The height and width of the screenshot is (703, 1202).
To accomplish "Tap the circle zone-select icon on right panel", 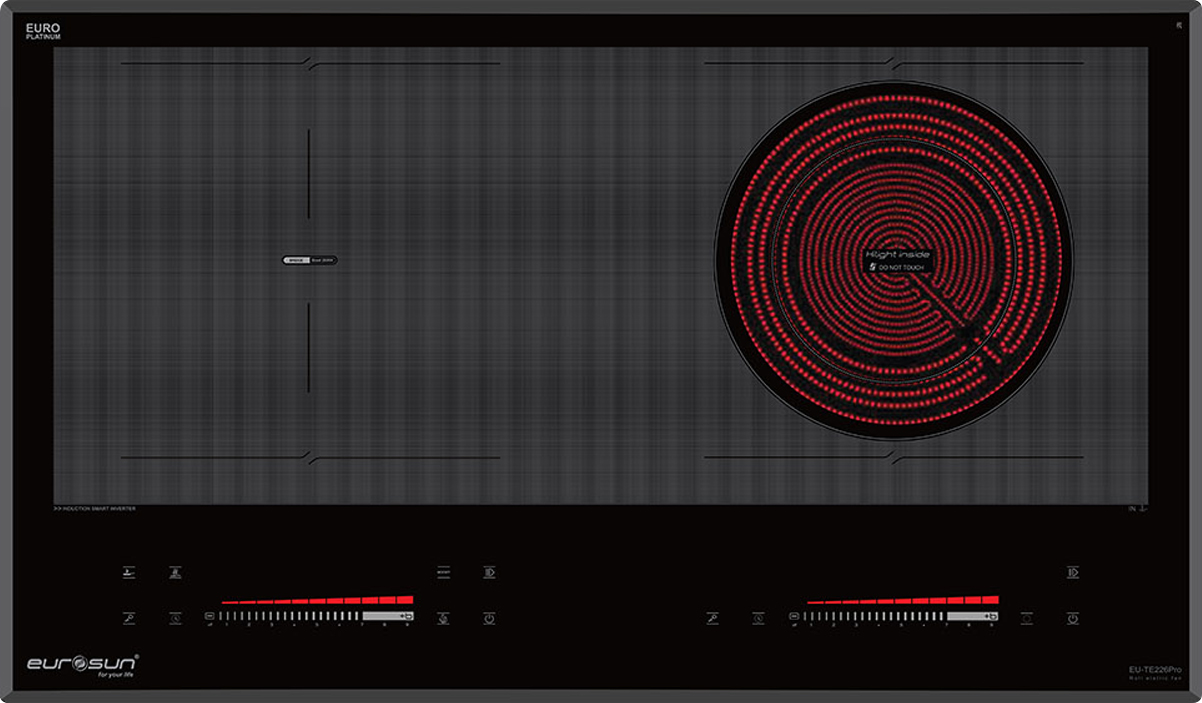I will coord(1026,619).
